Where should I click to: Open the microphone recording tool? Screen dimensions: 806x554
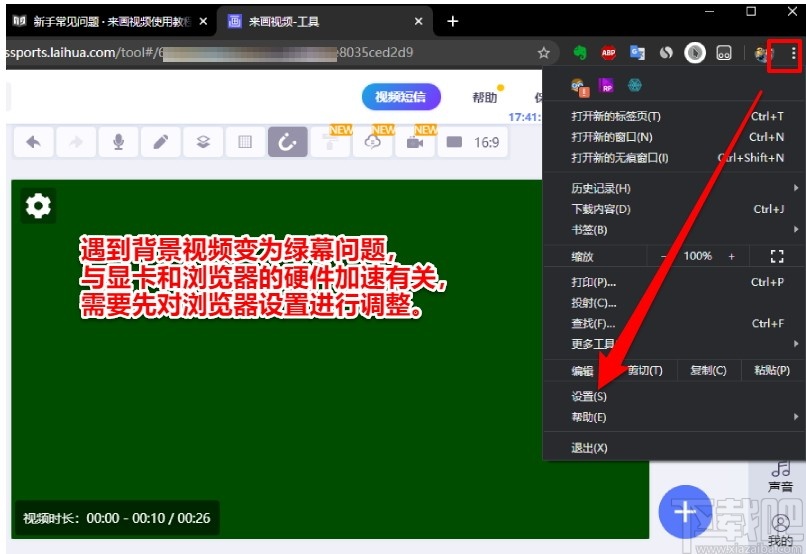(118, 142)
